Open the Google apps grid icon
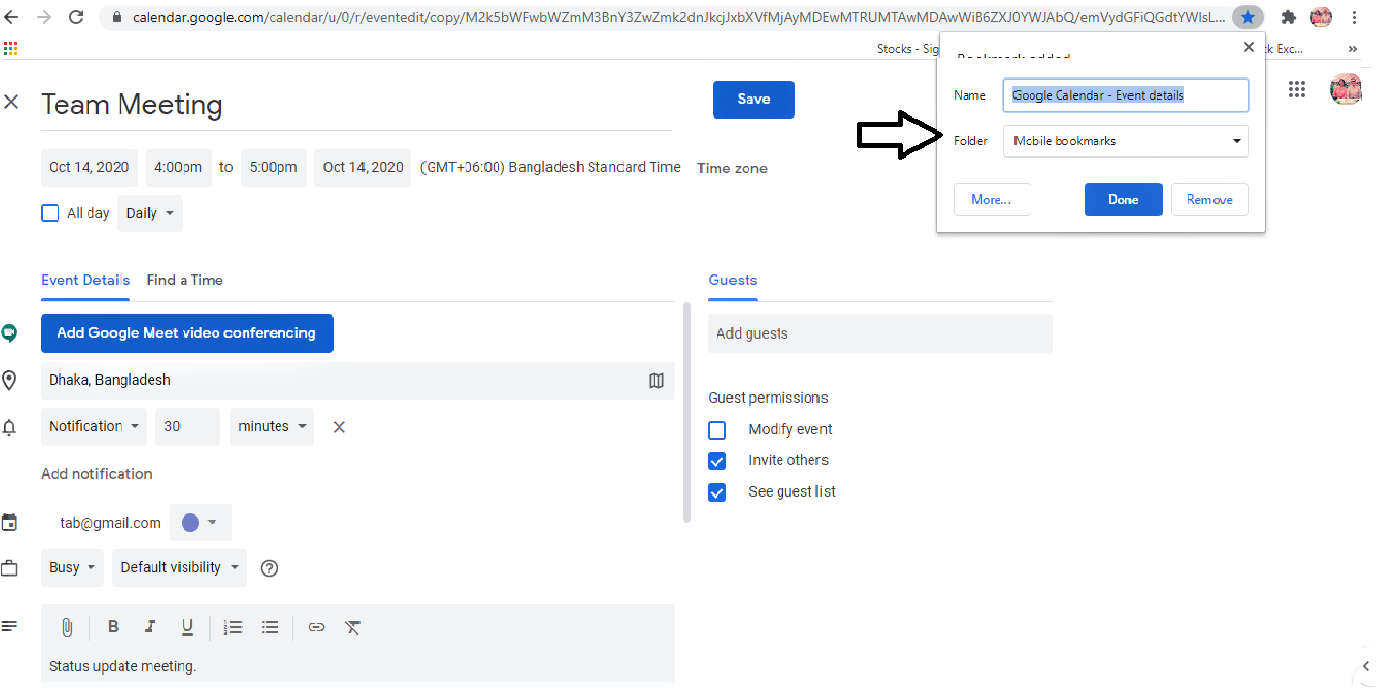The image size is (1376, 688). tap(1297, 89)
